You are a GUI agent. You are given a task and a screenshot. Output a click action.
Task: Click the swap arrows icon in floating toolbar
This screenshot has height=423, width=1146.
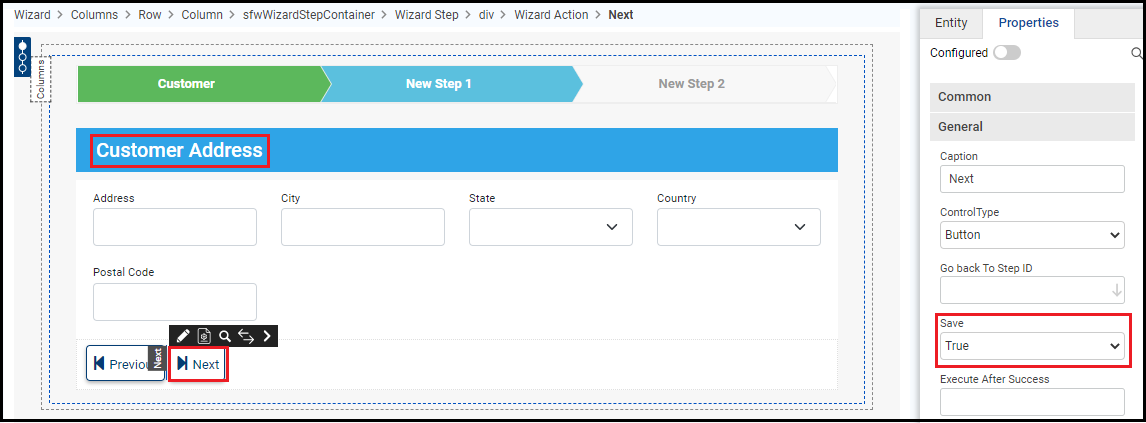[x=246, y=336]
